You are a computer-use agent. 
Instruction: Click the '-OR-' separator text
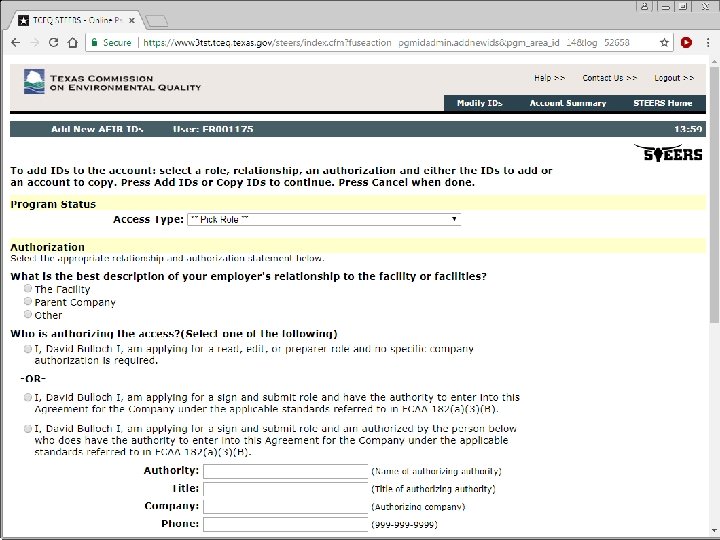pos(33,379)
